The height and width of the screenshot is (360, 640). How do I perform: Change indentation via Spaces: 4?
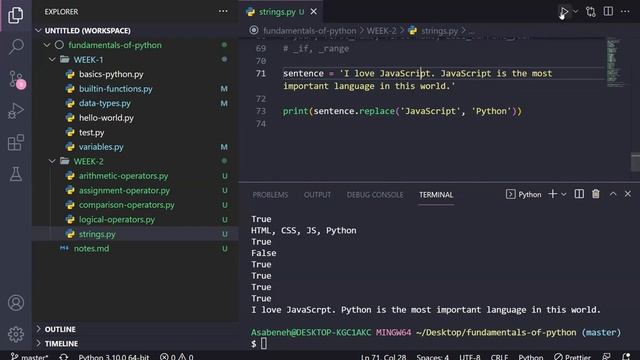(432, 357)
